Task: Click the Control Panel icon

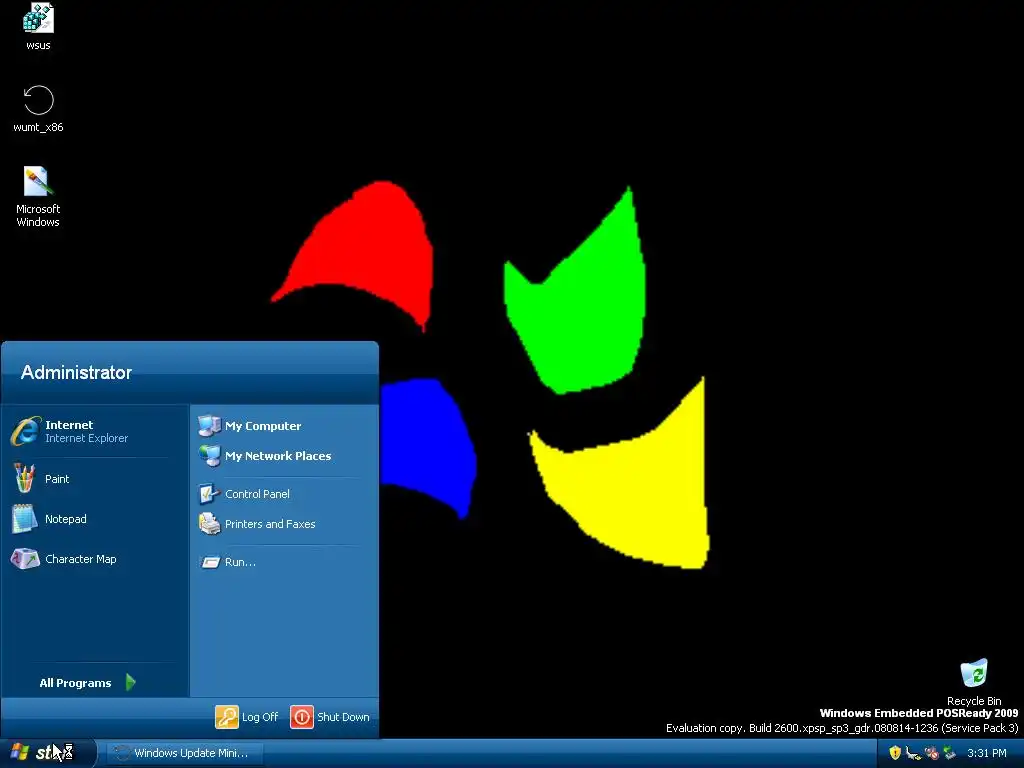Action: [210, 494]
